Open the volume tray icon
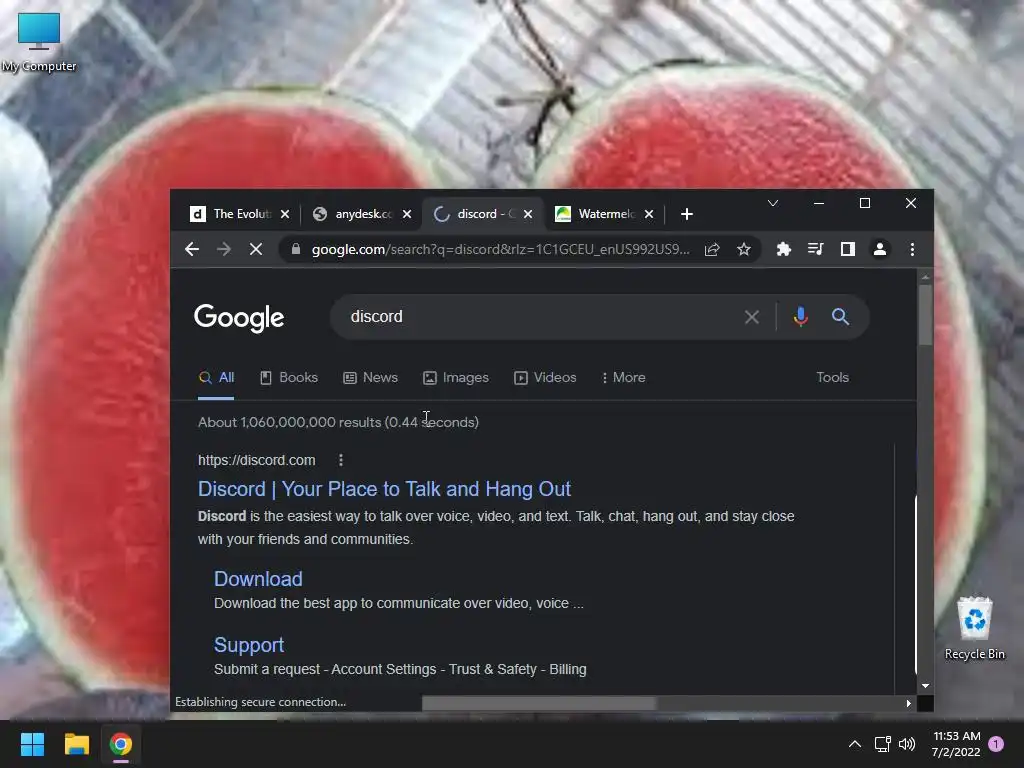 pos(906,744)
